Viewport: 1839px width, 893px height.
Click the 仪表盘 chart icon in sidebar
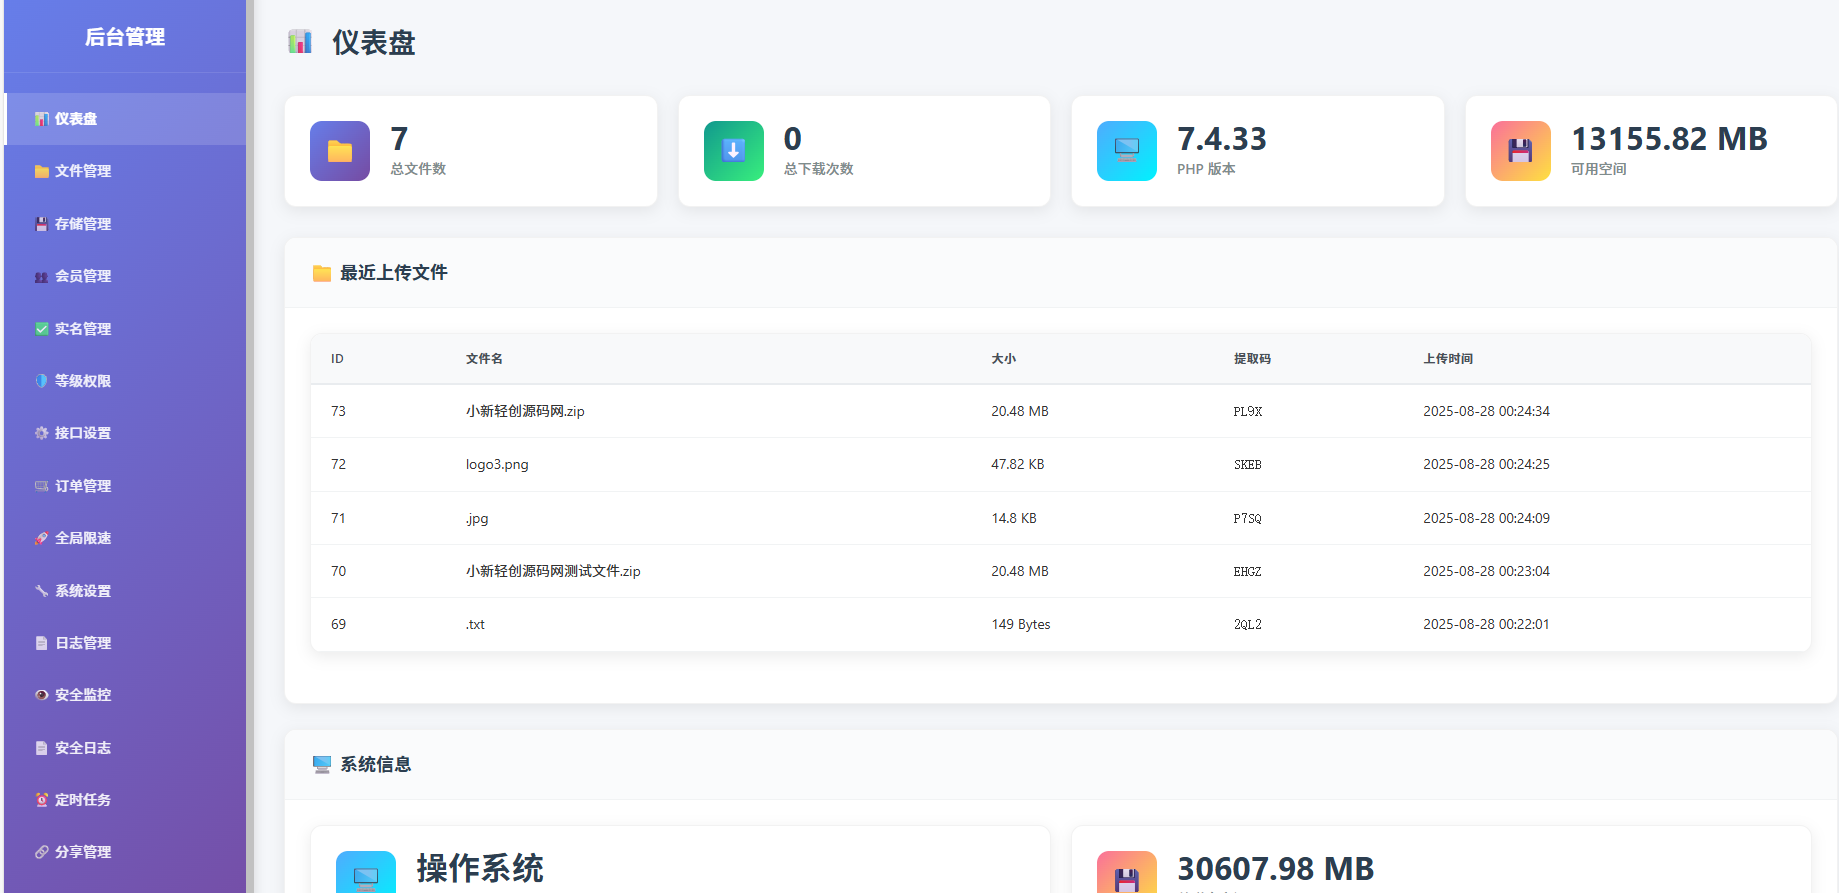(x=41, y=119)
